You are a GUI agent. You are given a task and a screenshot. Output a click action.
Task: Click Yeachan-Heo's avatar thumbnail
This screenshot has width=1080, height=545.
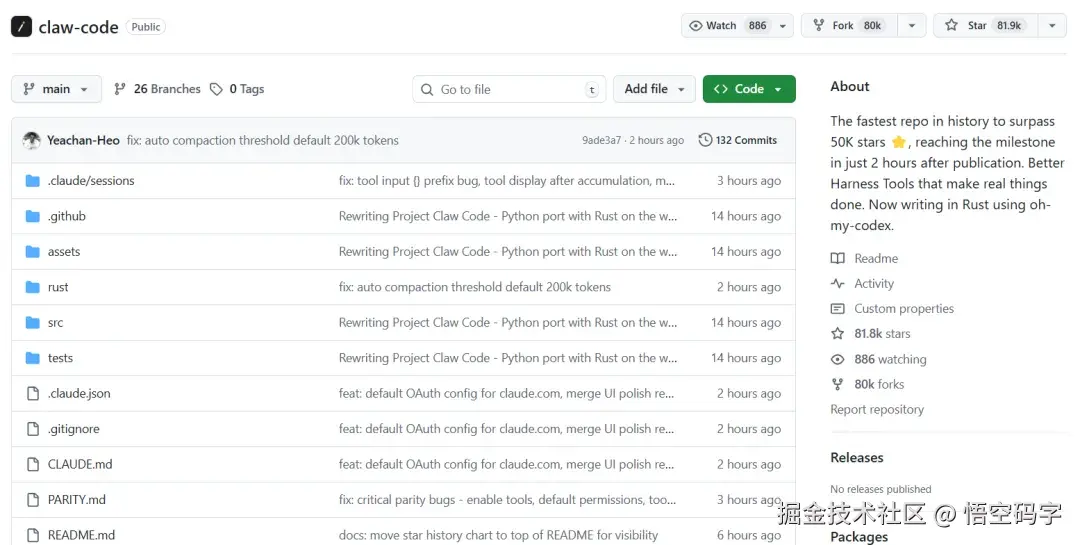click(x=32, y=140)
